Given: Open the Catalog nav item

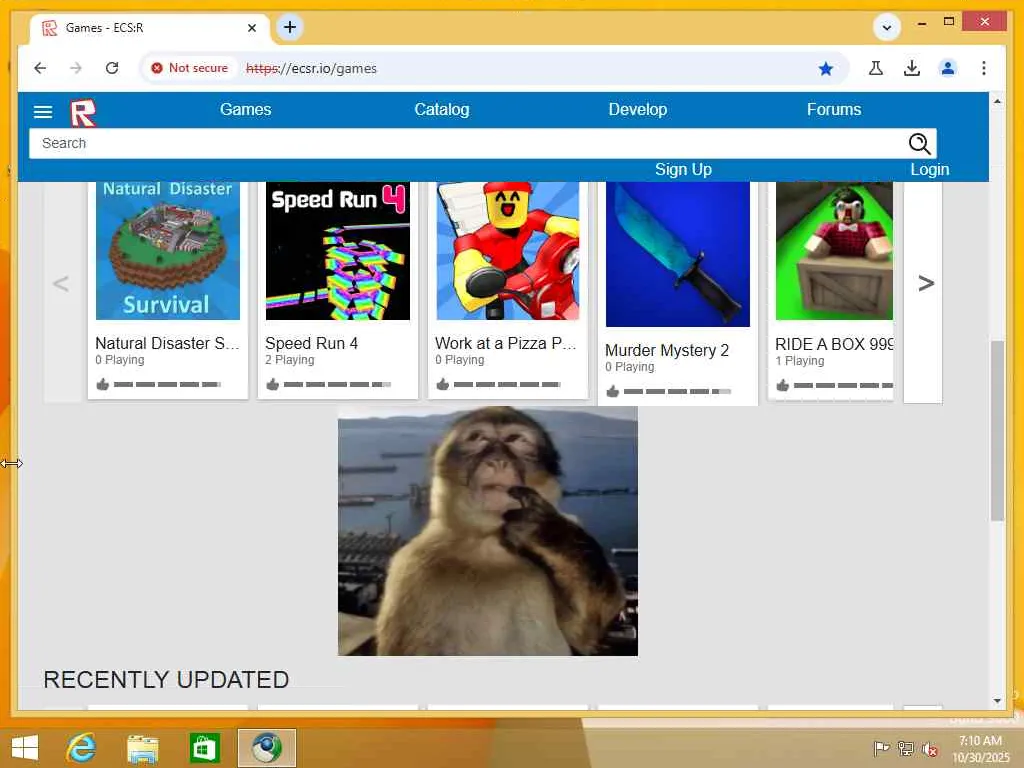Looking at the screenshot, I should (x=442, y=110).
